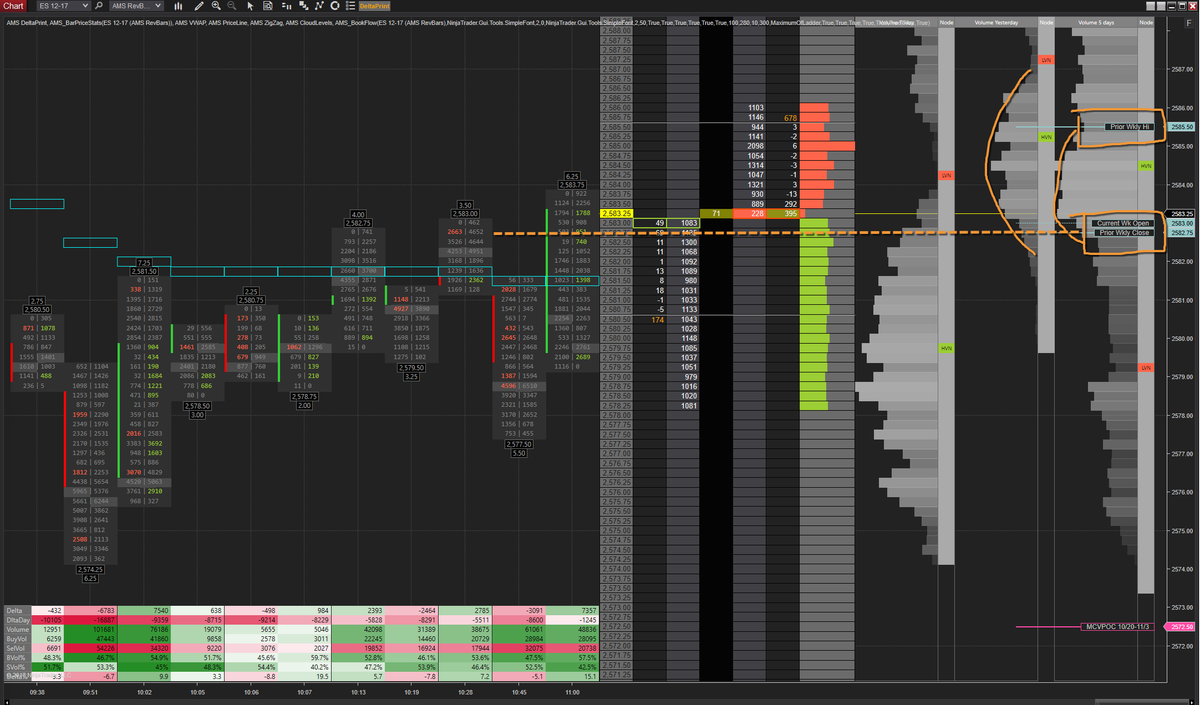Click the 2,583.75 bar high label
Screen dimensions: 1200x705
click(x=572, y=184)
